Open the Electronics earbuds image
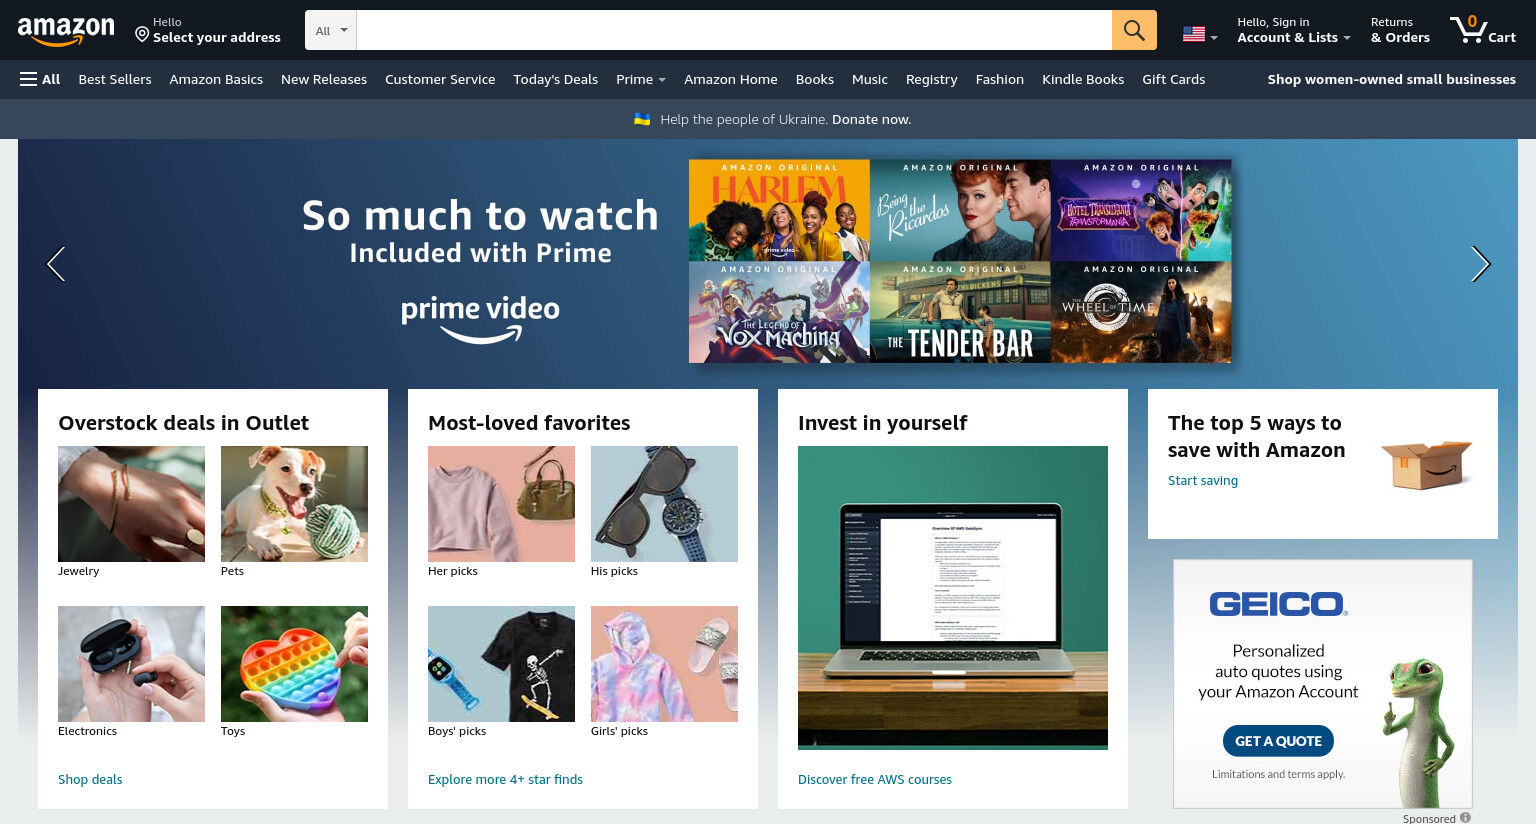Screen dimensions: 1536x824 (x=131, y=664)
